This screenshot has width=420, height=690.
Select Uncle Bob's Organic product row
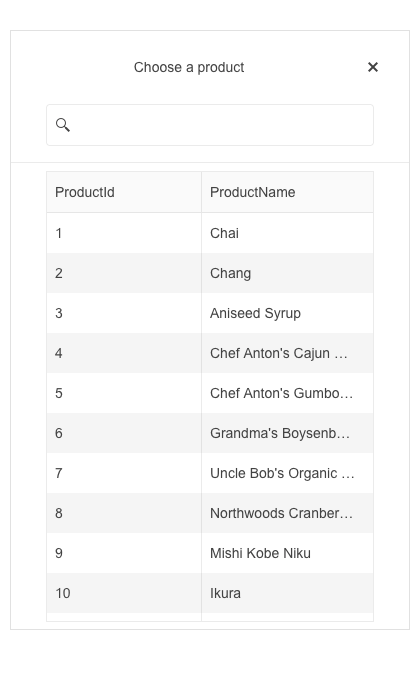[x=210, y=473]
